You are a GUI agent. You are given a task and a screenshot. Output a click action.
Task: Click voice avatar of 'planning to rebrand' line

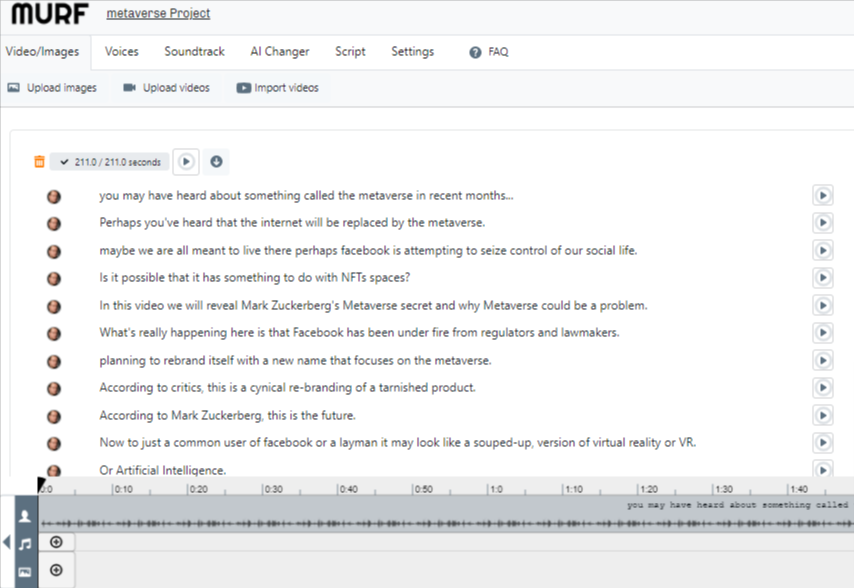(53, 362)
